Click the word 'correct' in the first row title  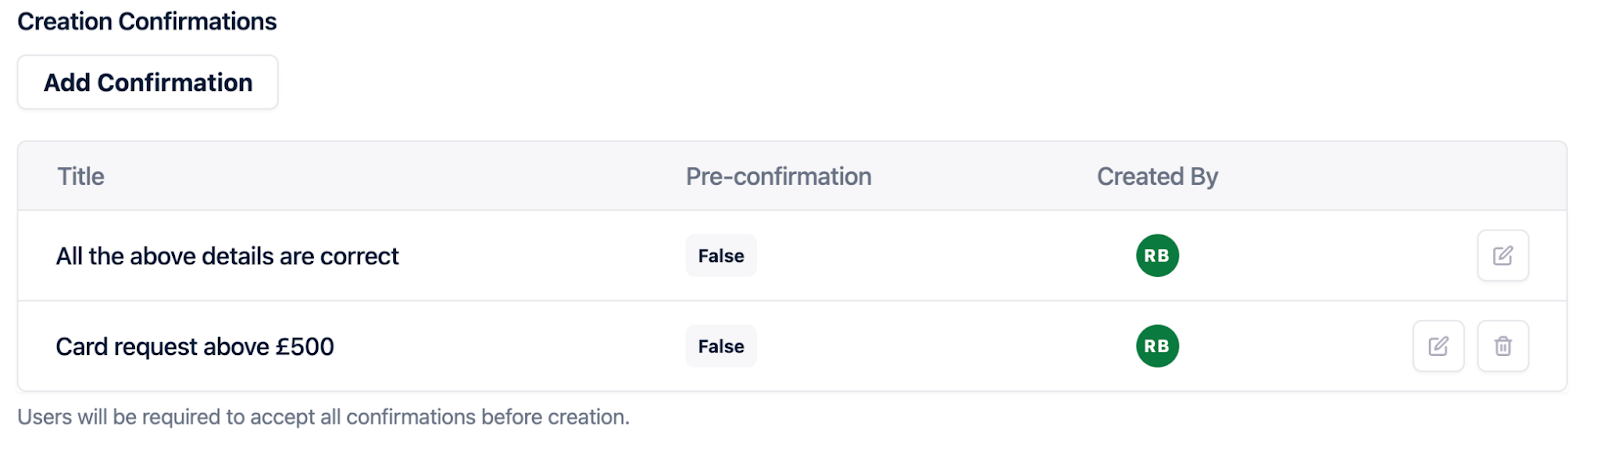(x=359, y=257)
